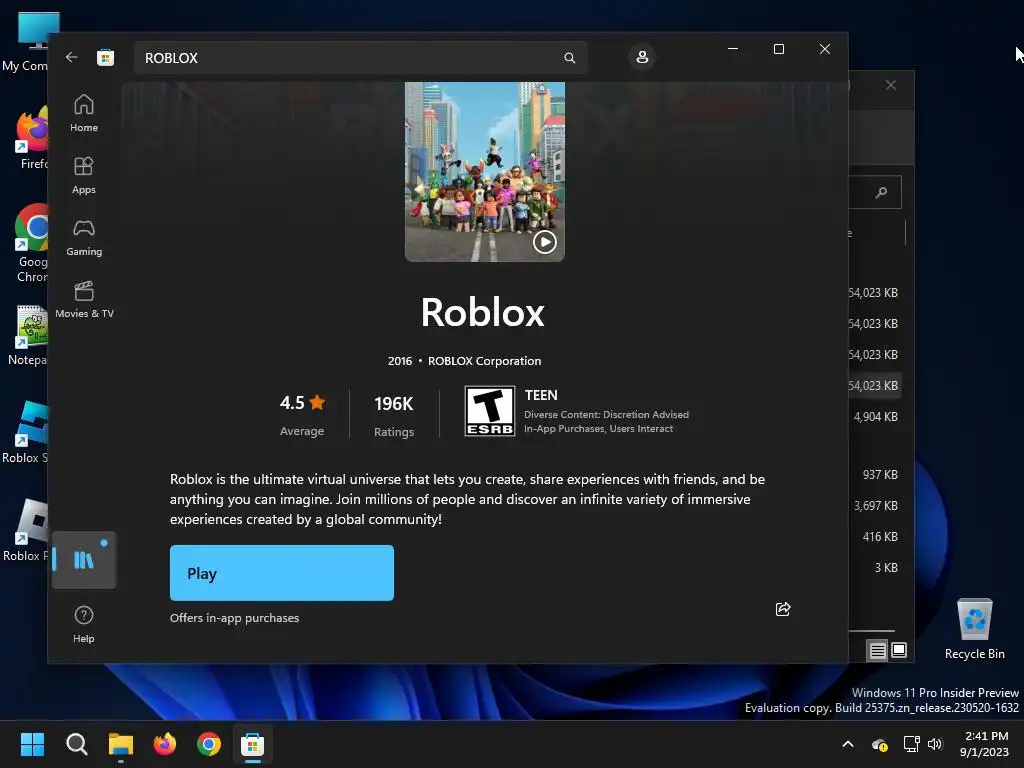Click the 196K Ratings count
The height and width of the screenshot is (768, 1024).
[394, 415]
